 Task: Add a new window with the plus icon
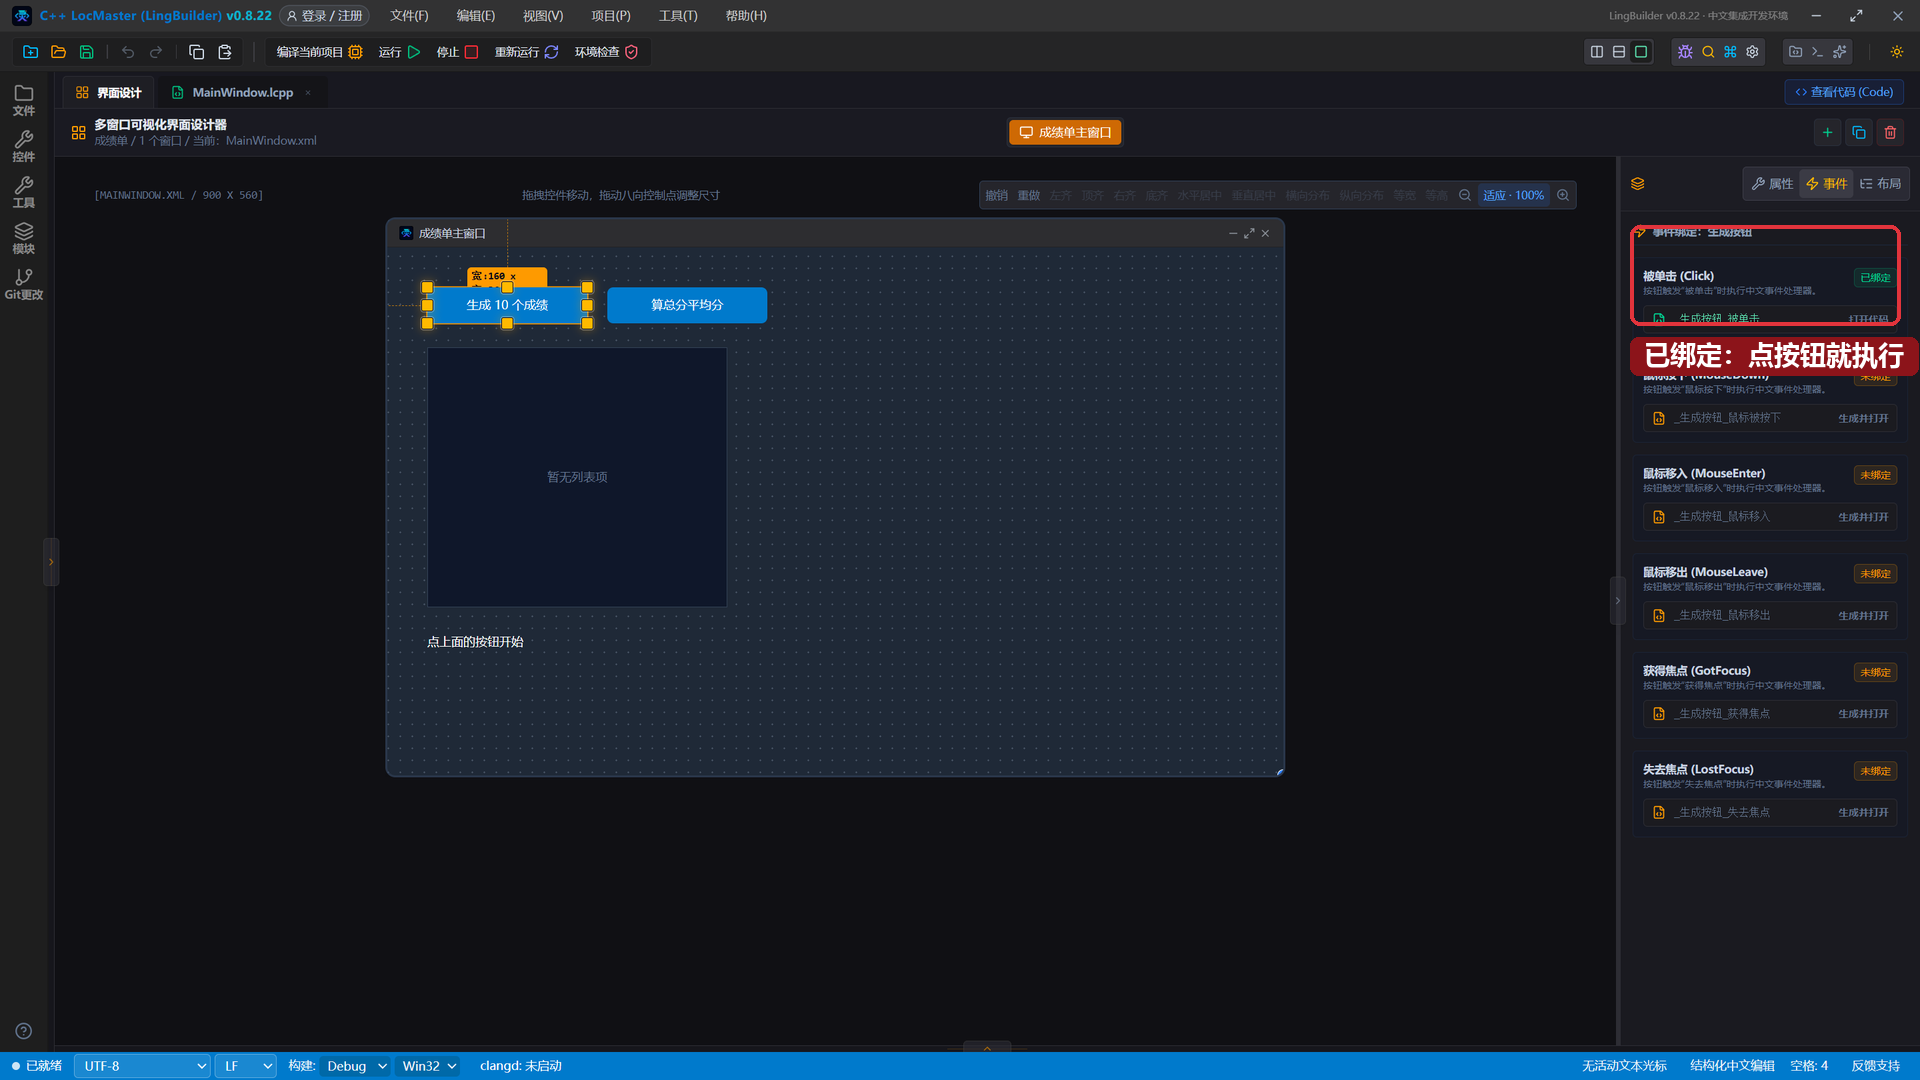tap(1827, 132)
